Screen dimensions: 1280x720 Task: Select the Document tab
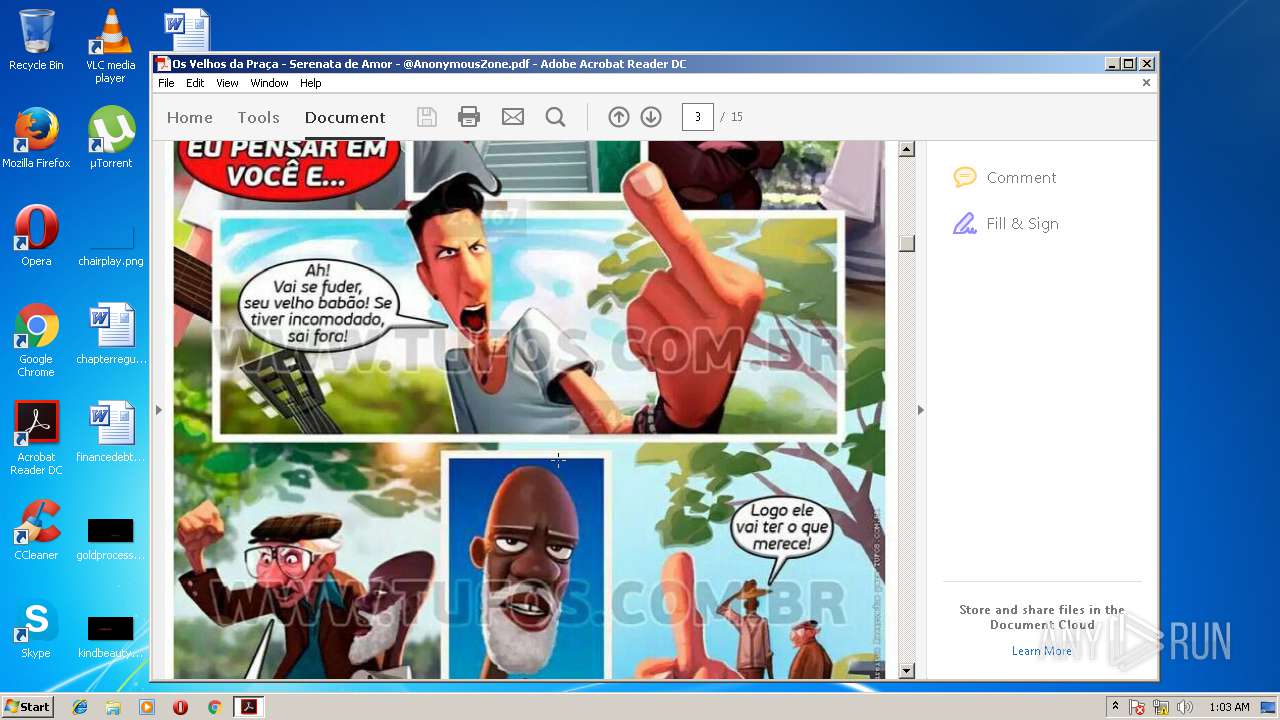(x=345, y=117)
